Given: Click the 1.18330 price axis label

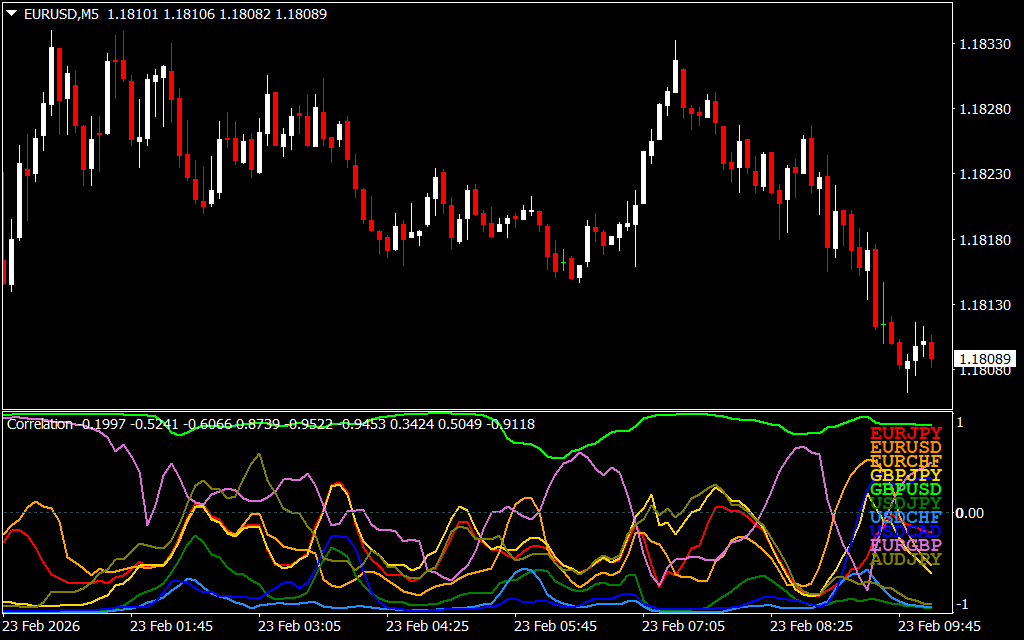Looking at the screenshot, I should (x=984, y=44).
